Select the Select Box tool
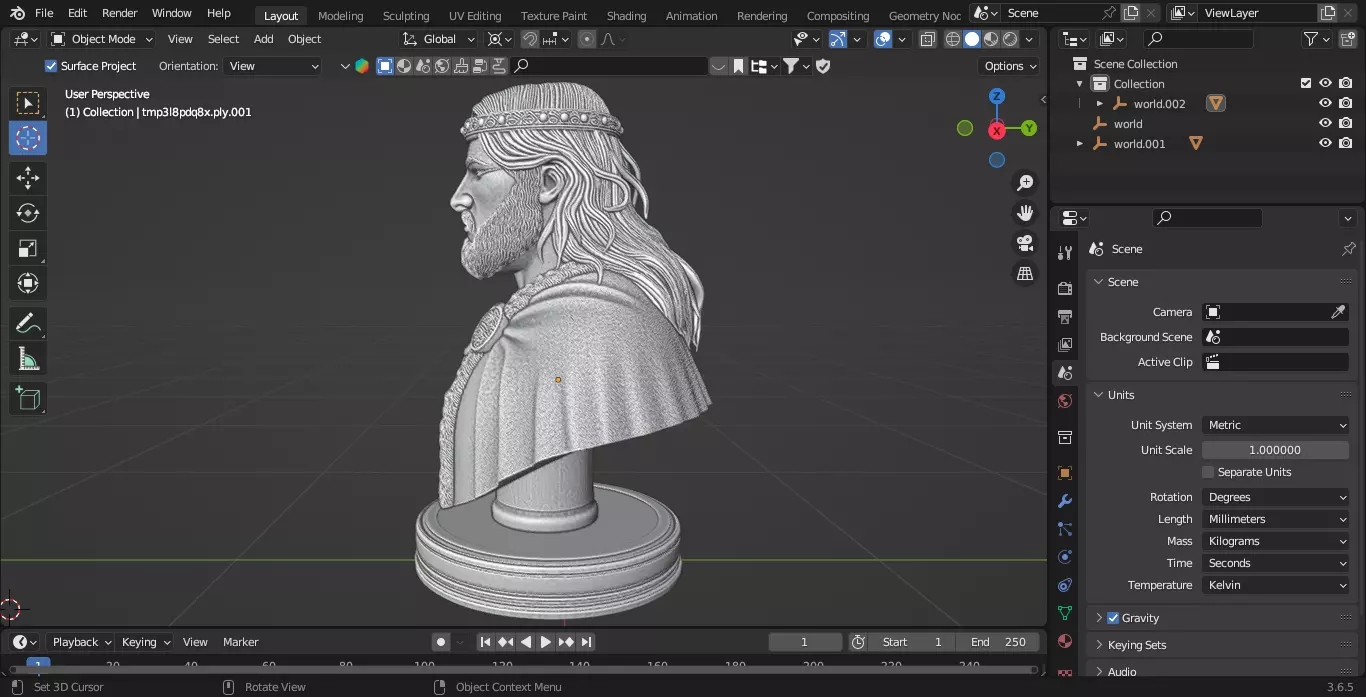Viewport: 1366px width, 697px height. 28,103
